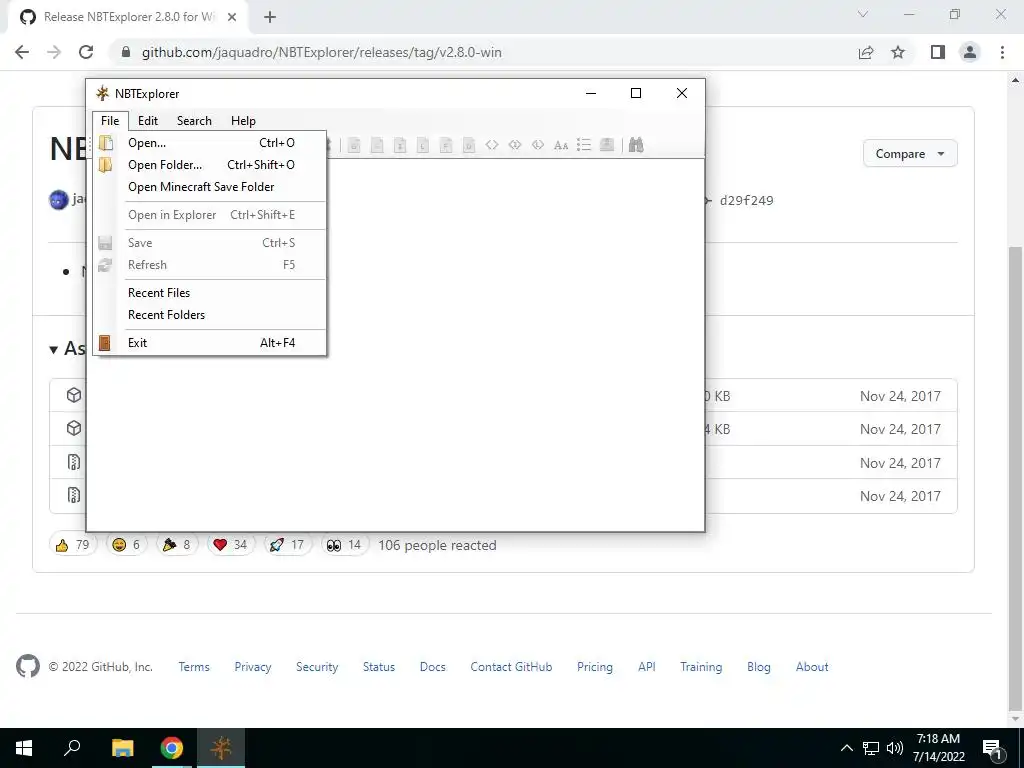
Task: Click the Add Int Array Tag icon
Action: click(515, 145)
